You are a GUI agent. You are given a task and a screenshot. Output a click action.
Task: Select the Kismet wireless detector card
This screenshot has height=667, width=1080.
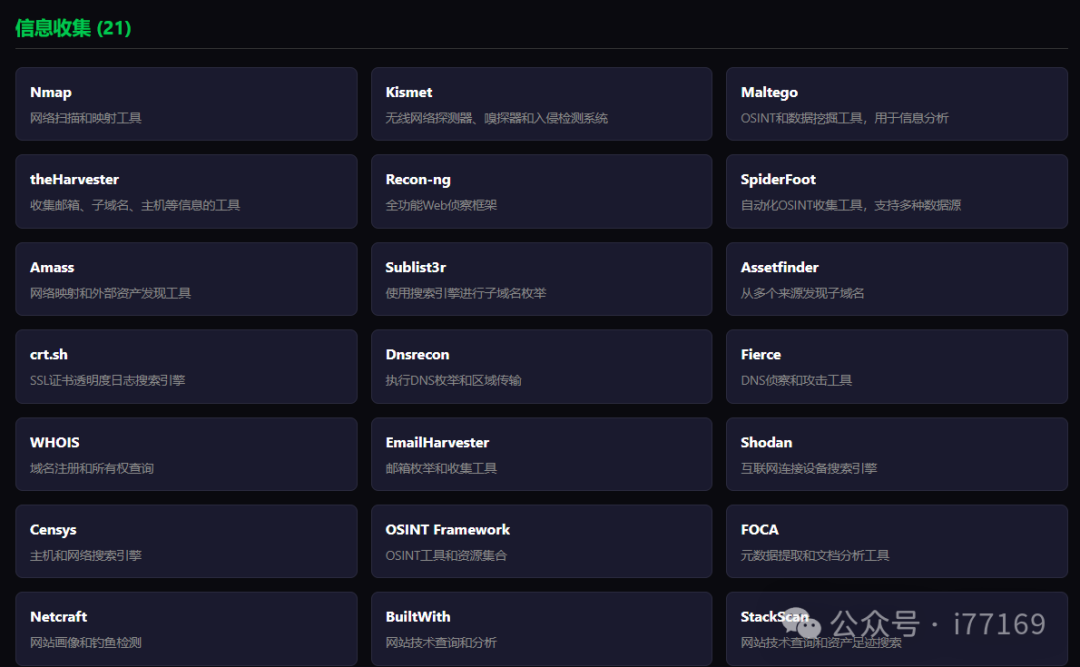coord(541,104)
